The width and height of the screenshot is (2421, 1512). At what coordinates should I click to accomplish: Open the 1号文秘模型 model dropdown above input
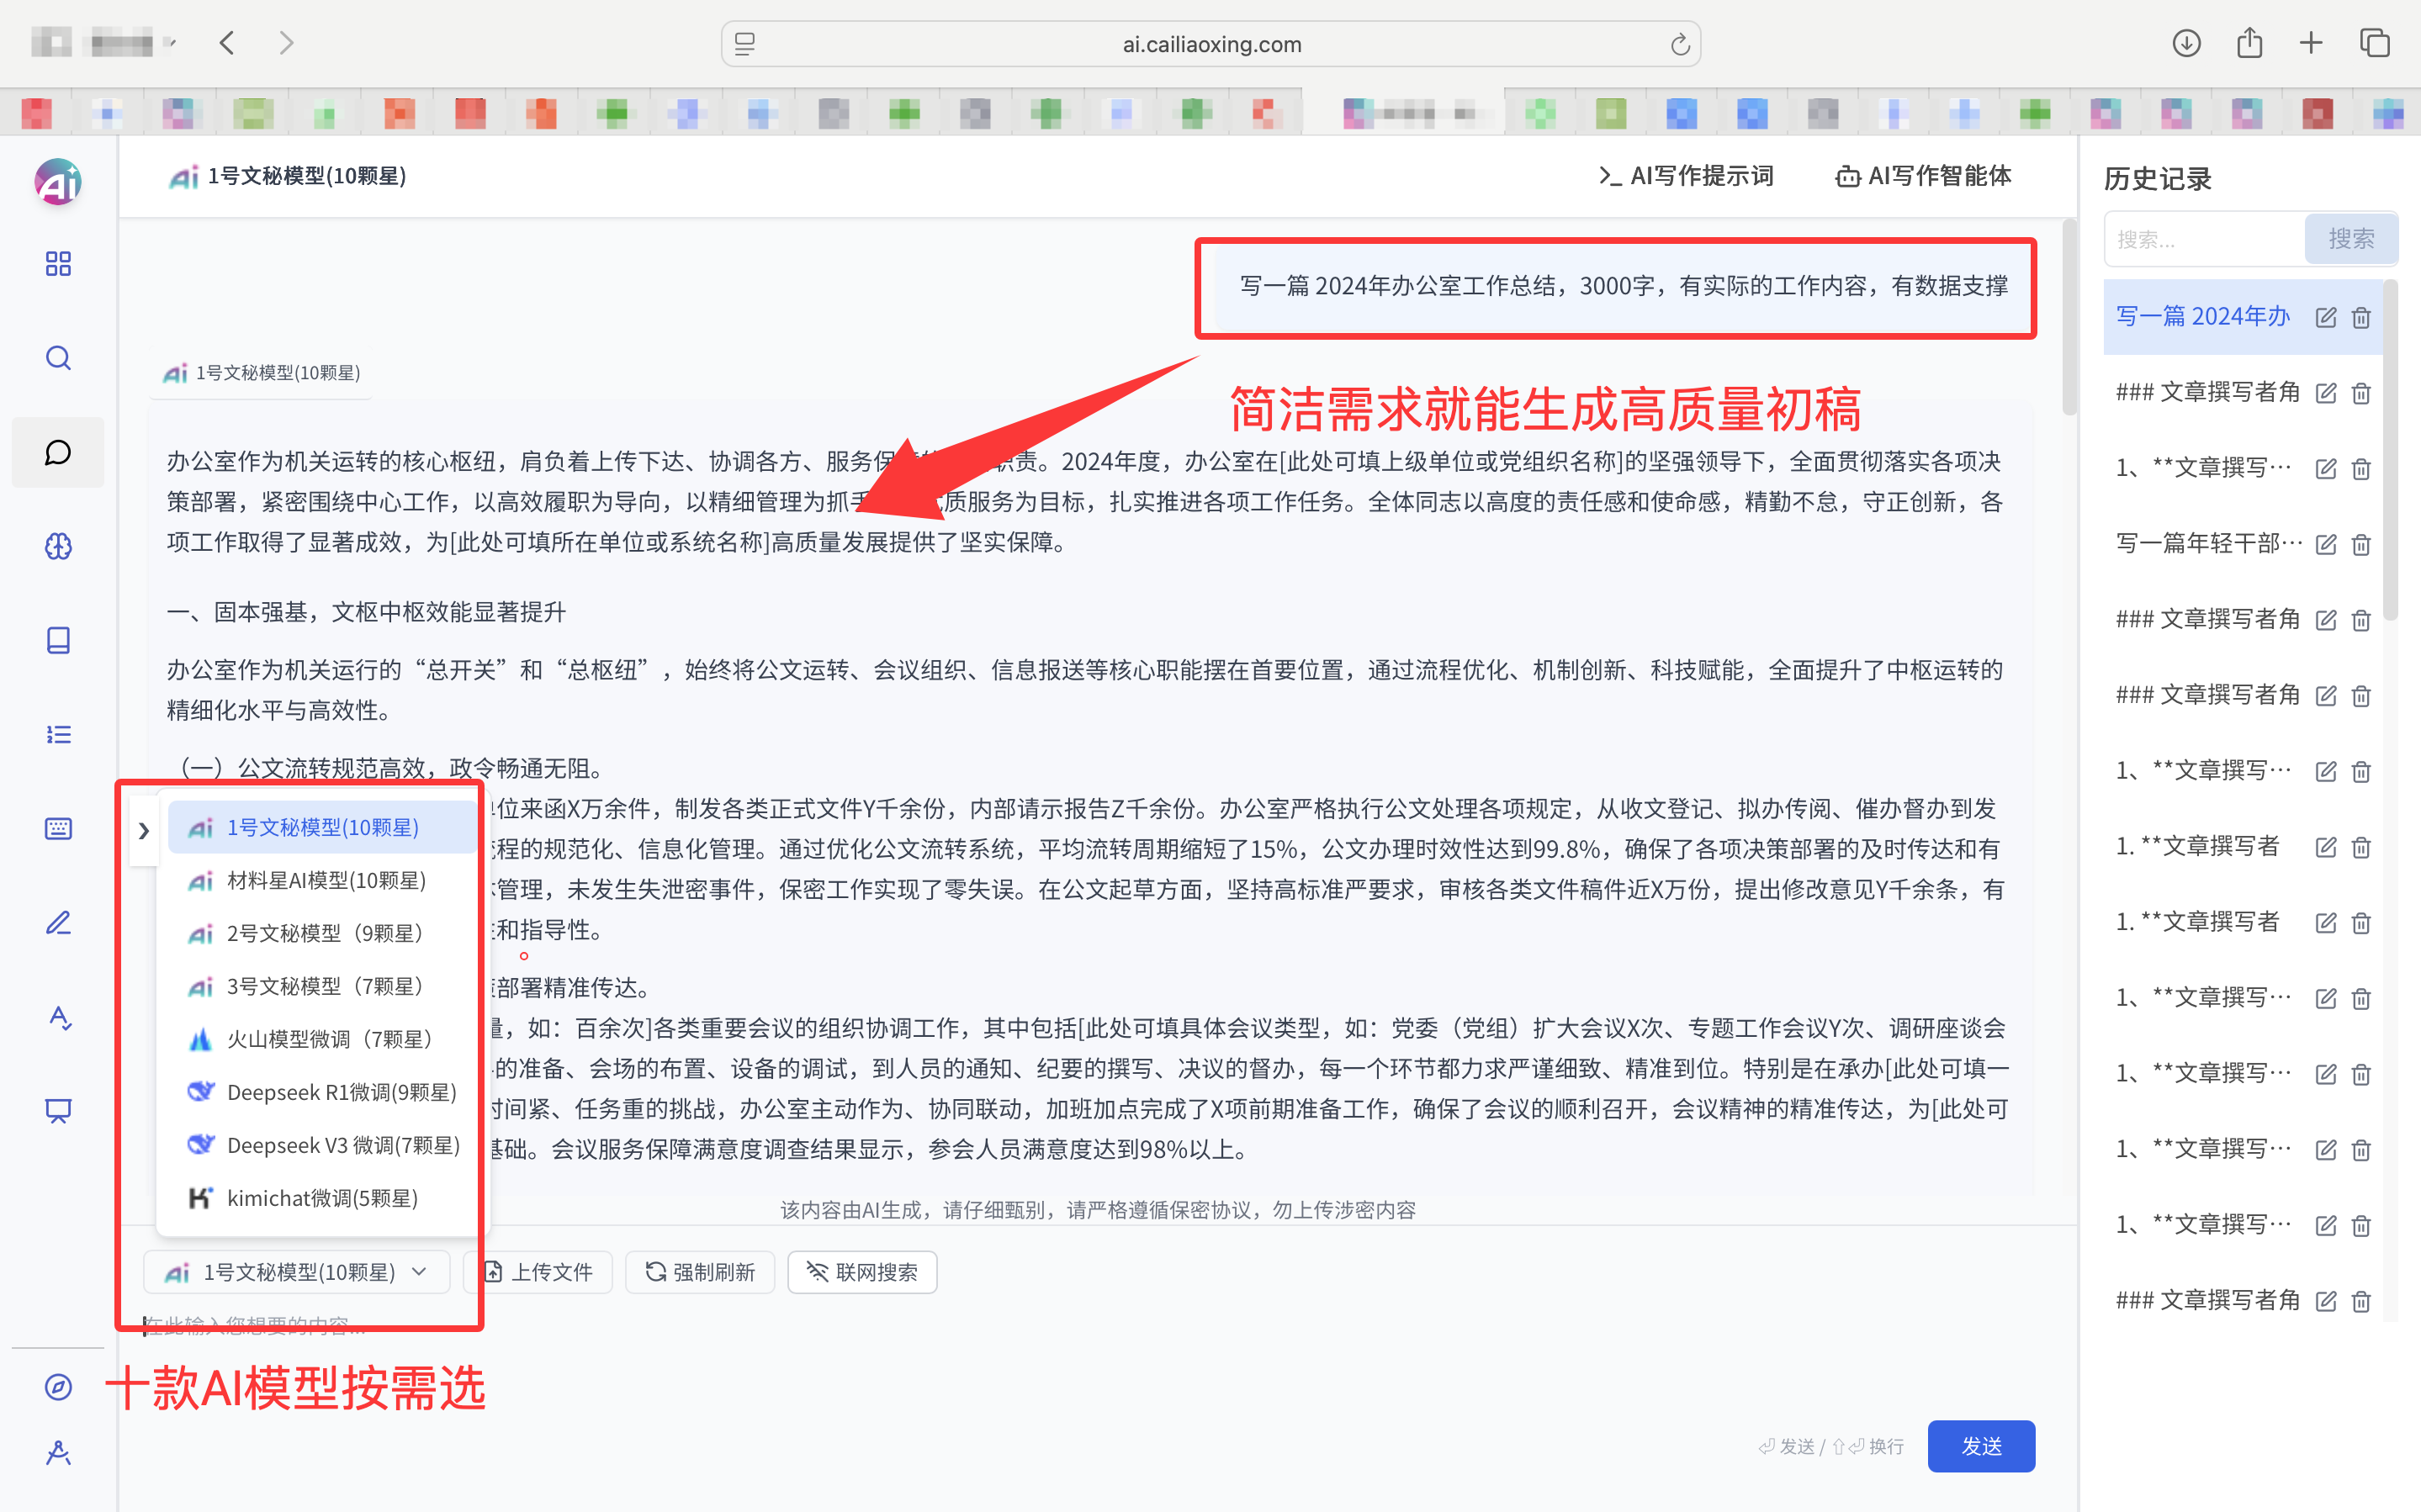(x=297, y=1272)
